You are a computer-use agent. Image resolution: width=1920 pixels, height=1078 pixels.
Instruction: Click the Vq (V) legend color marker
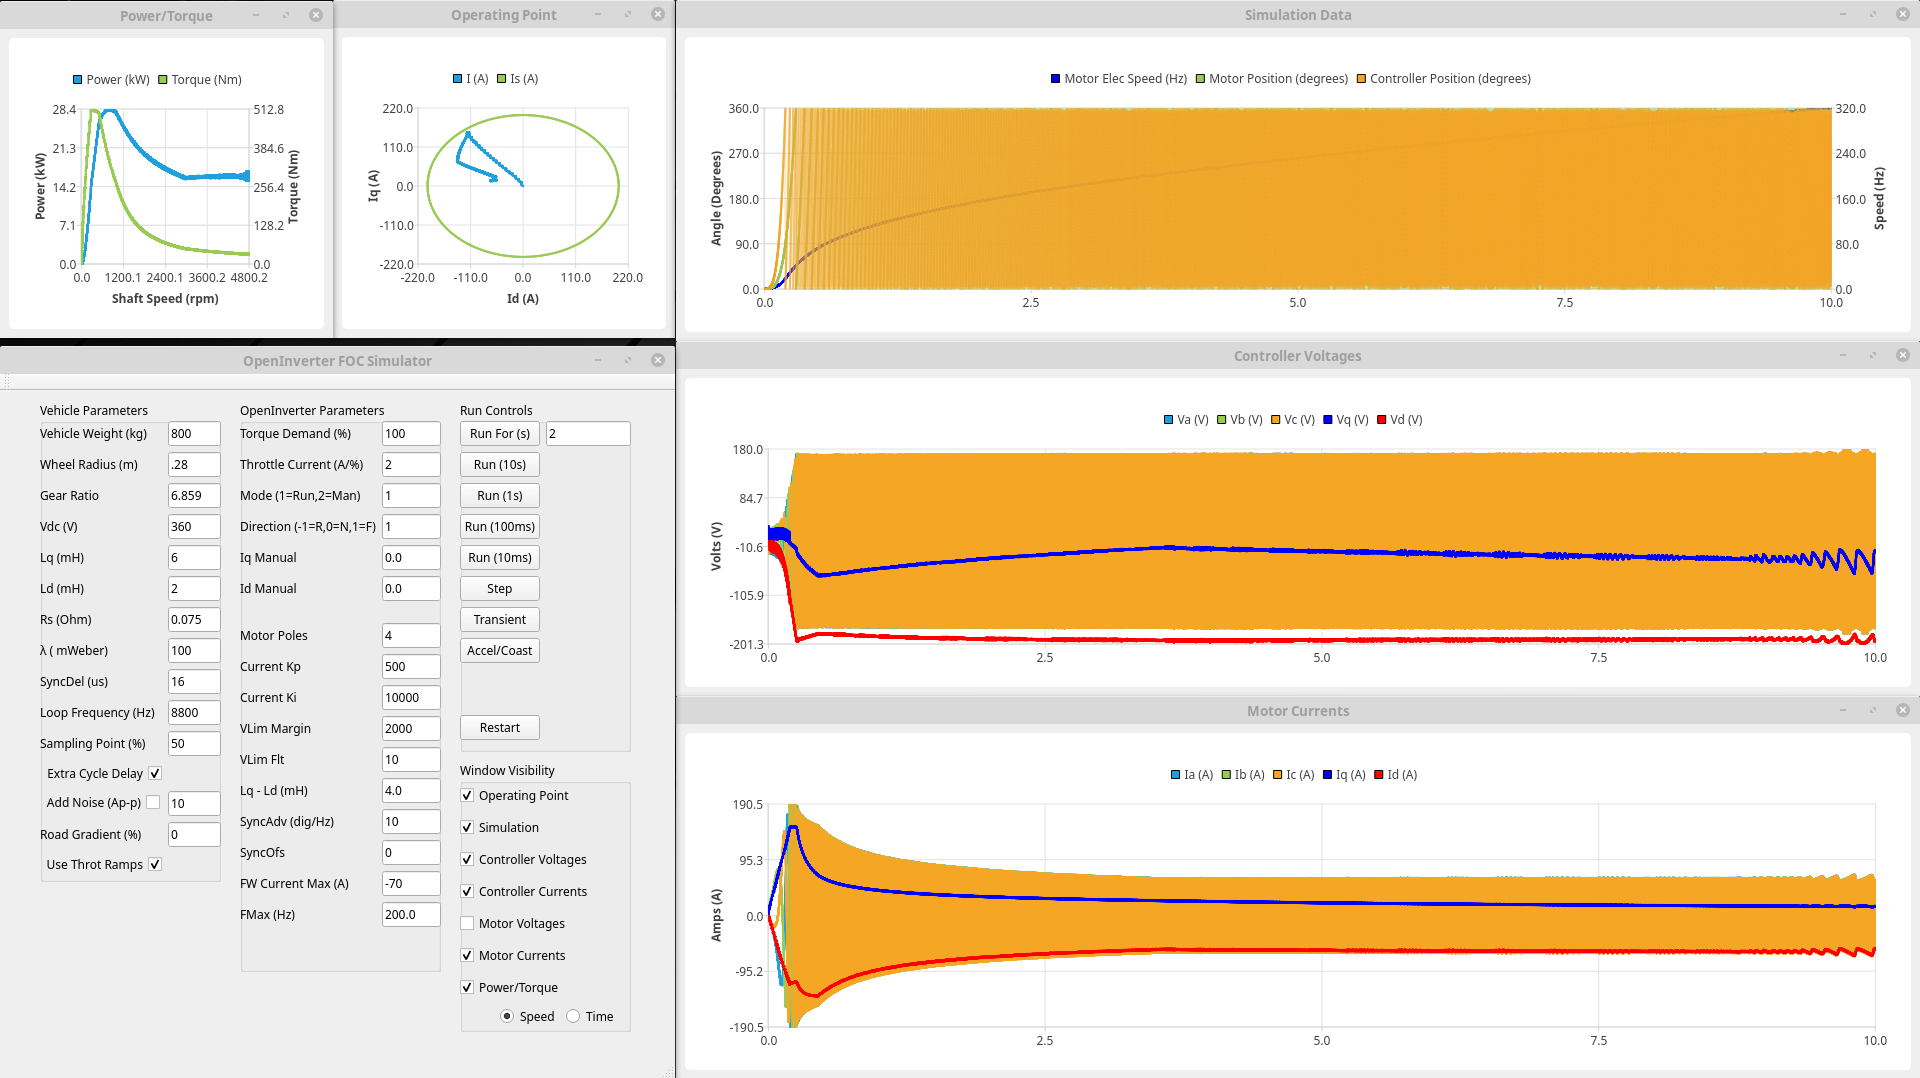coord(1328,420)
